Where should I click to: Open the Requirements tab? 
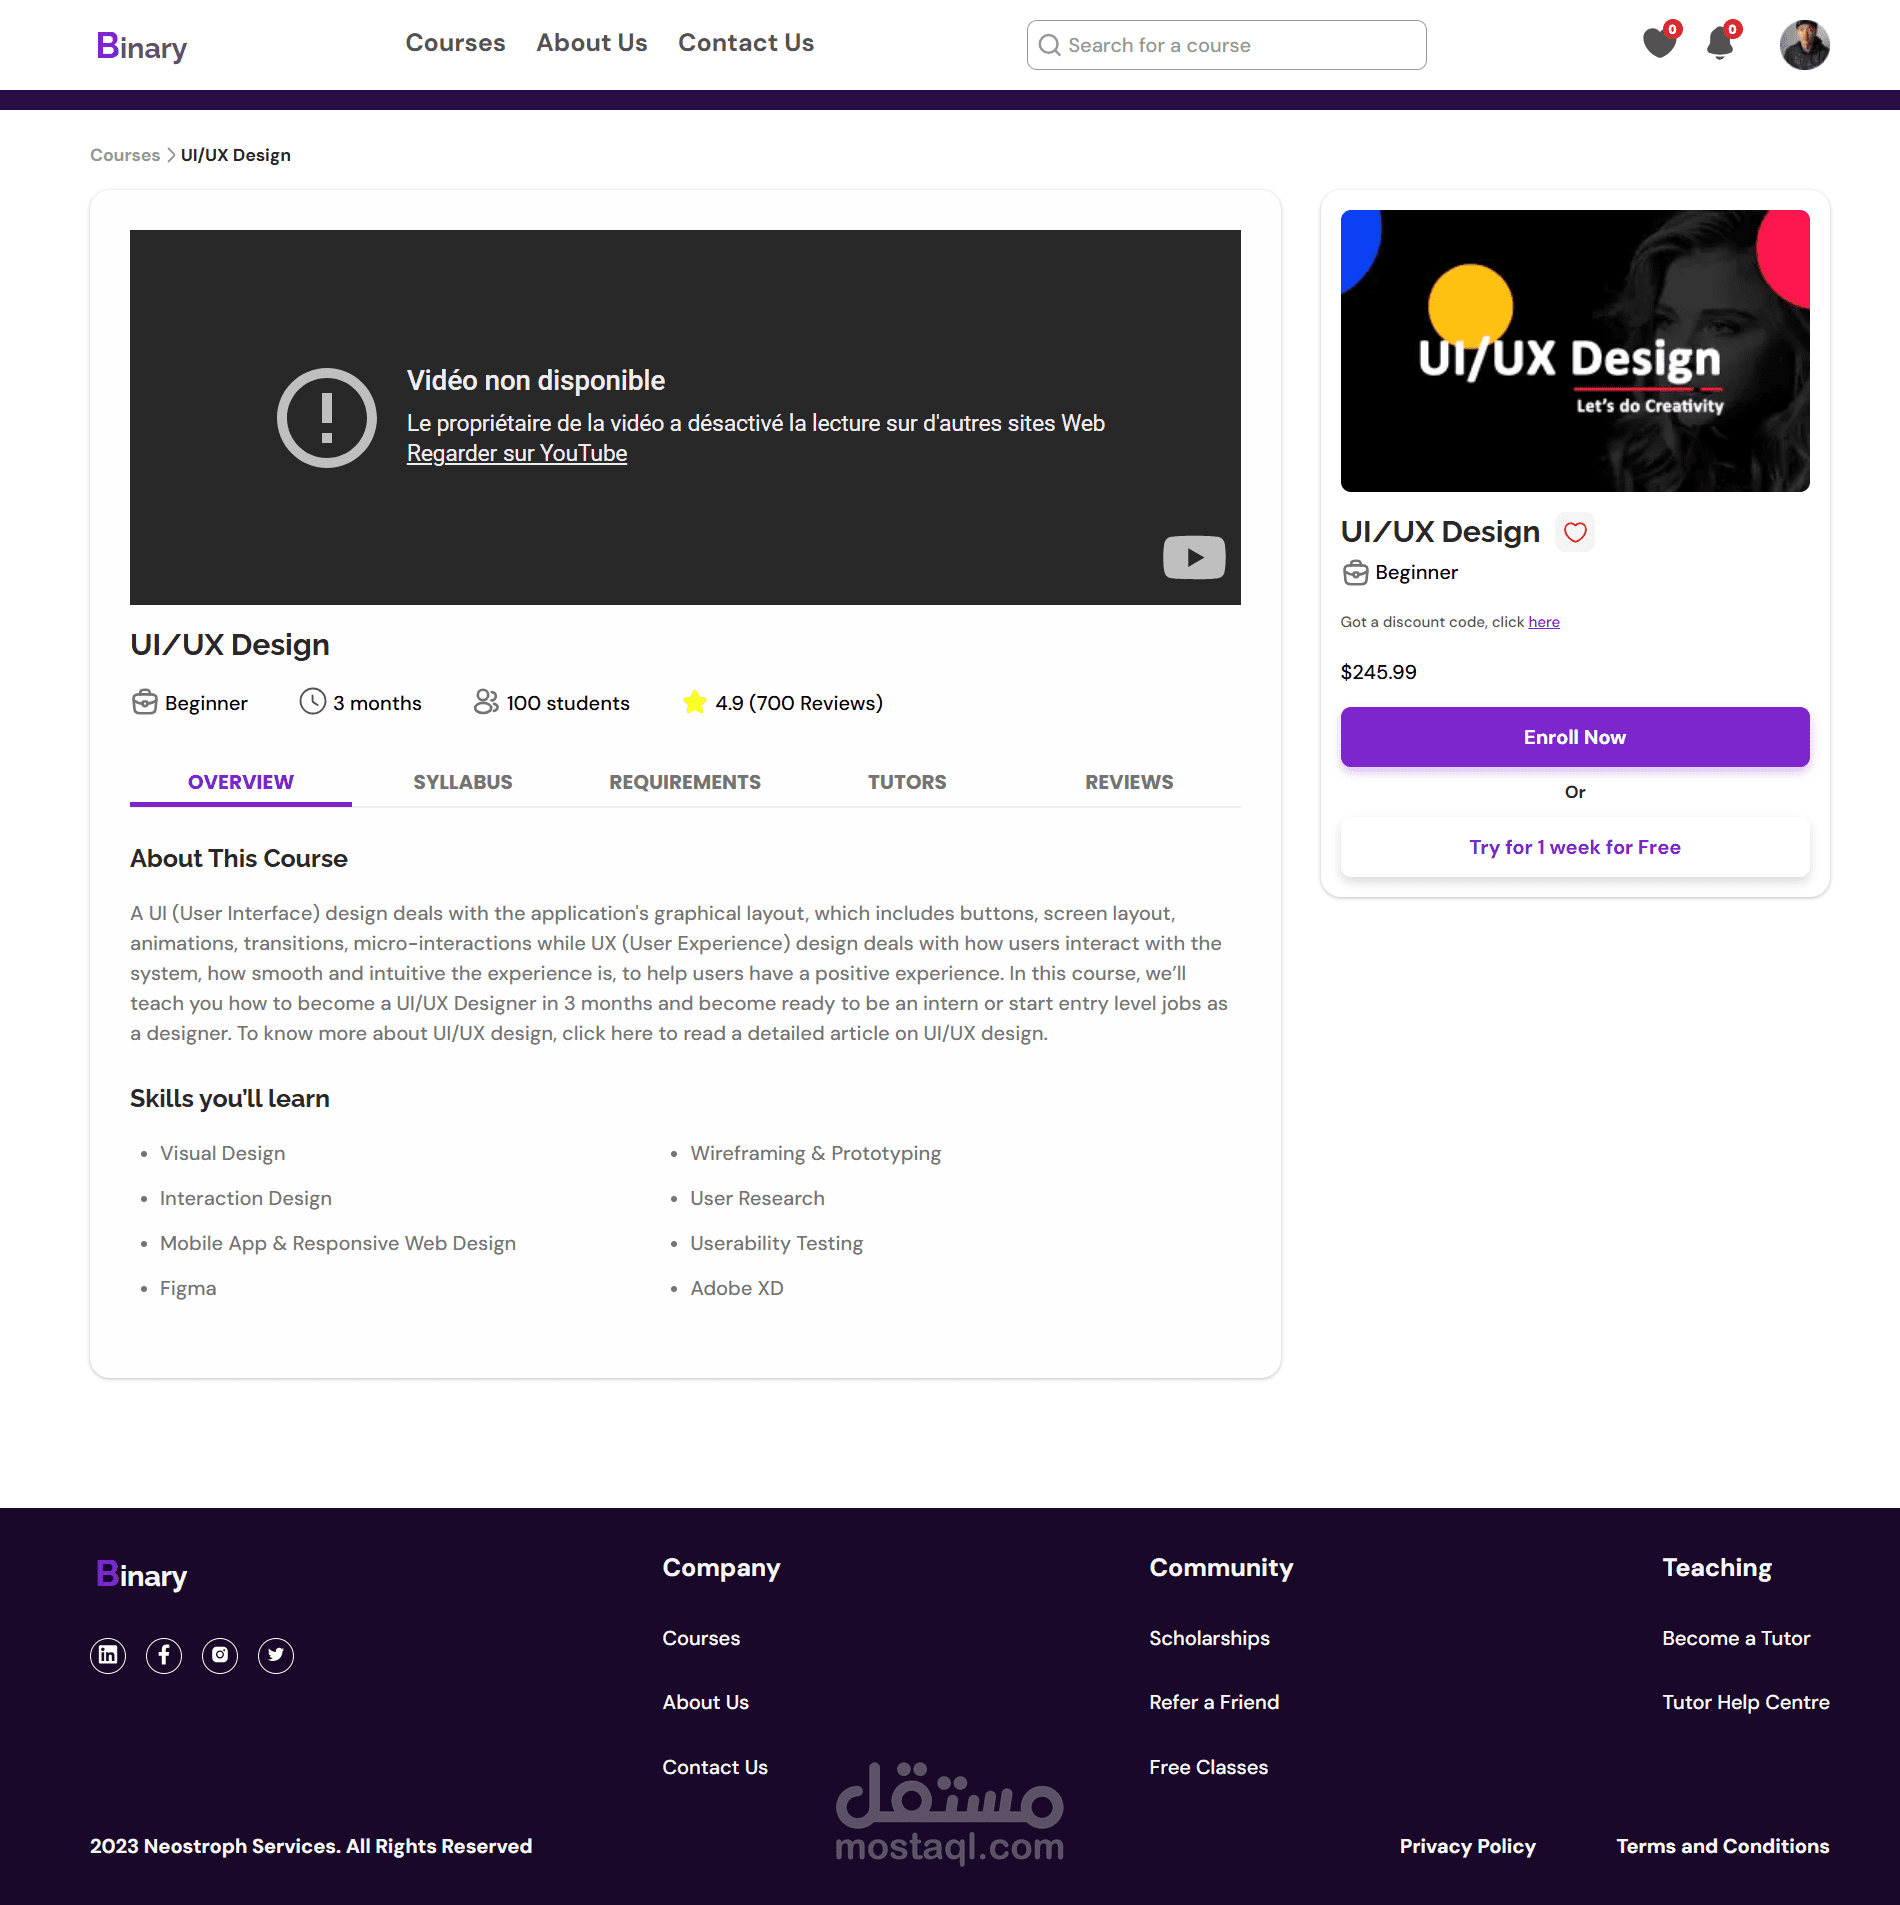click(685, 782)
